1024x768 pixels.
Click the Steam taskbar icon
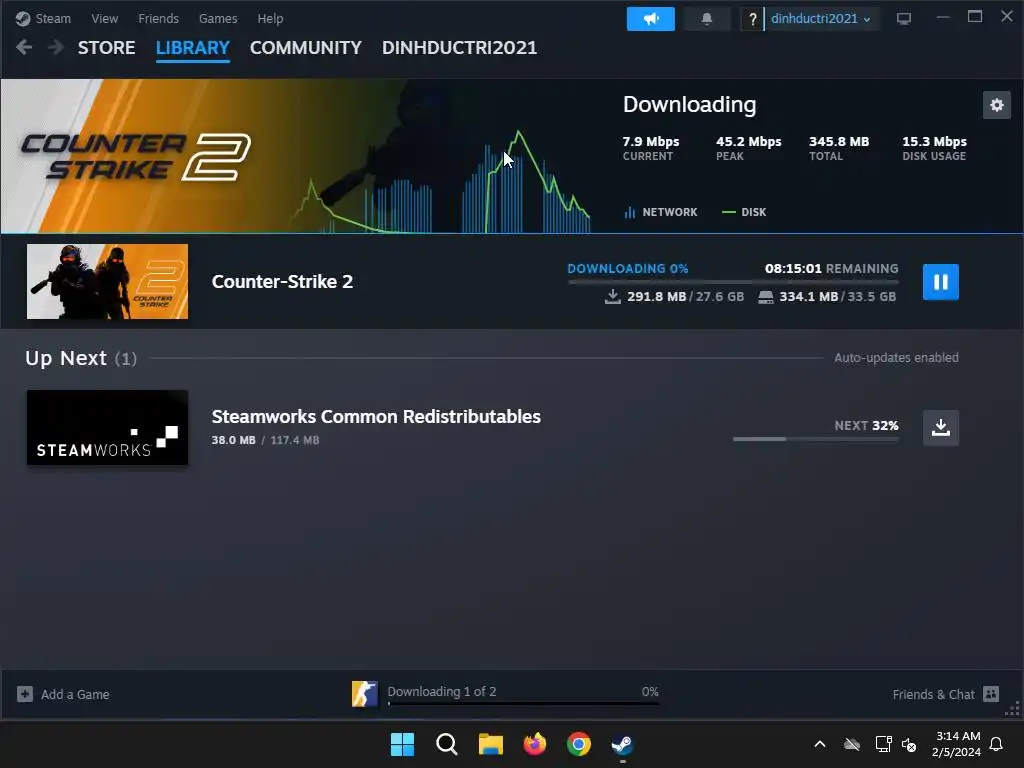pyautogui.click(x=622, y=744)
